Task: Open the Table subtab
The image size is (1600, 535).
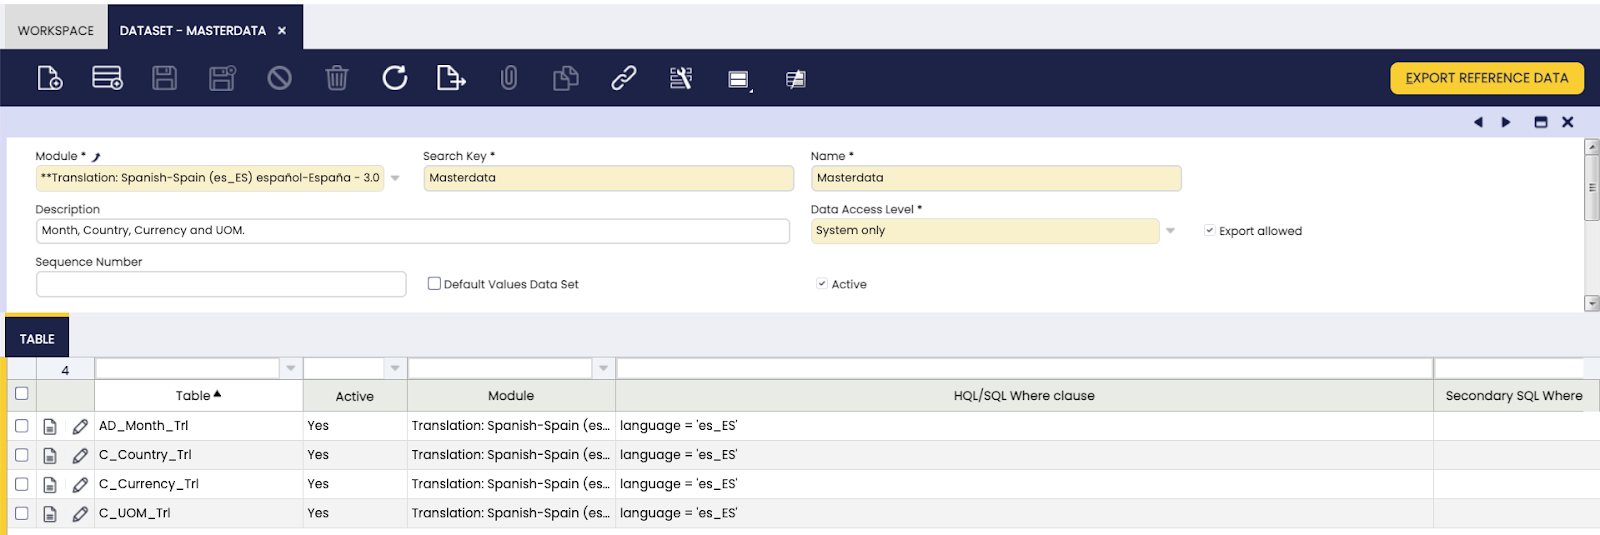Action: pos(37,339)
